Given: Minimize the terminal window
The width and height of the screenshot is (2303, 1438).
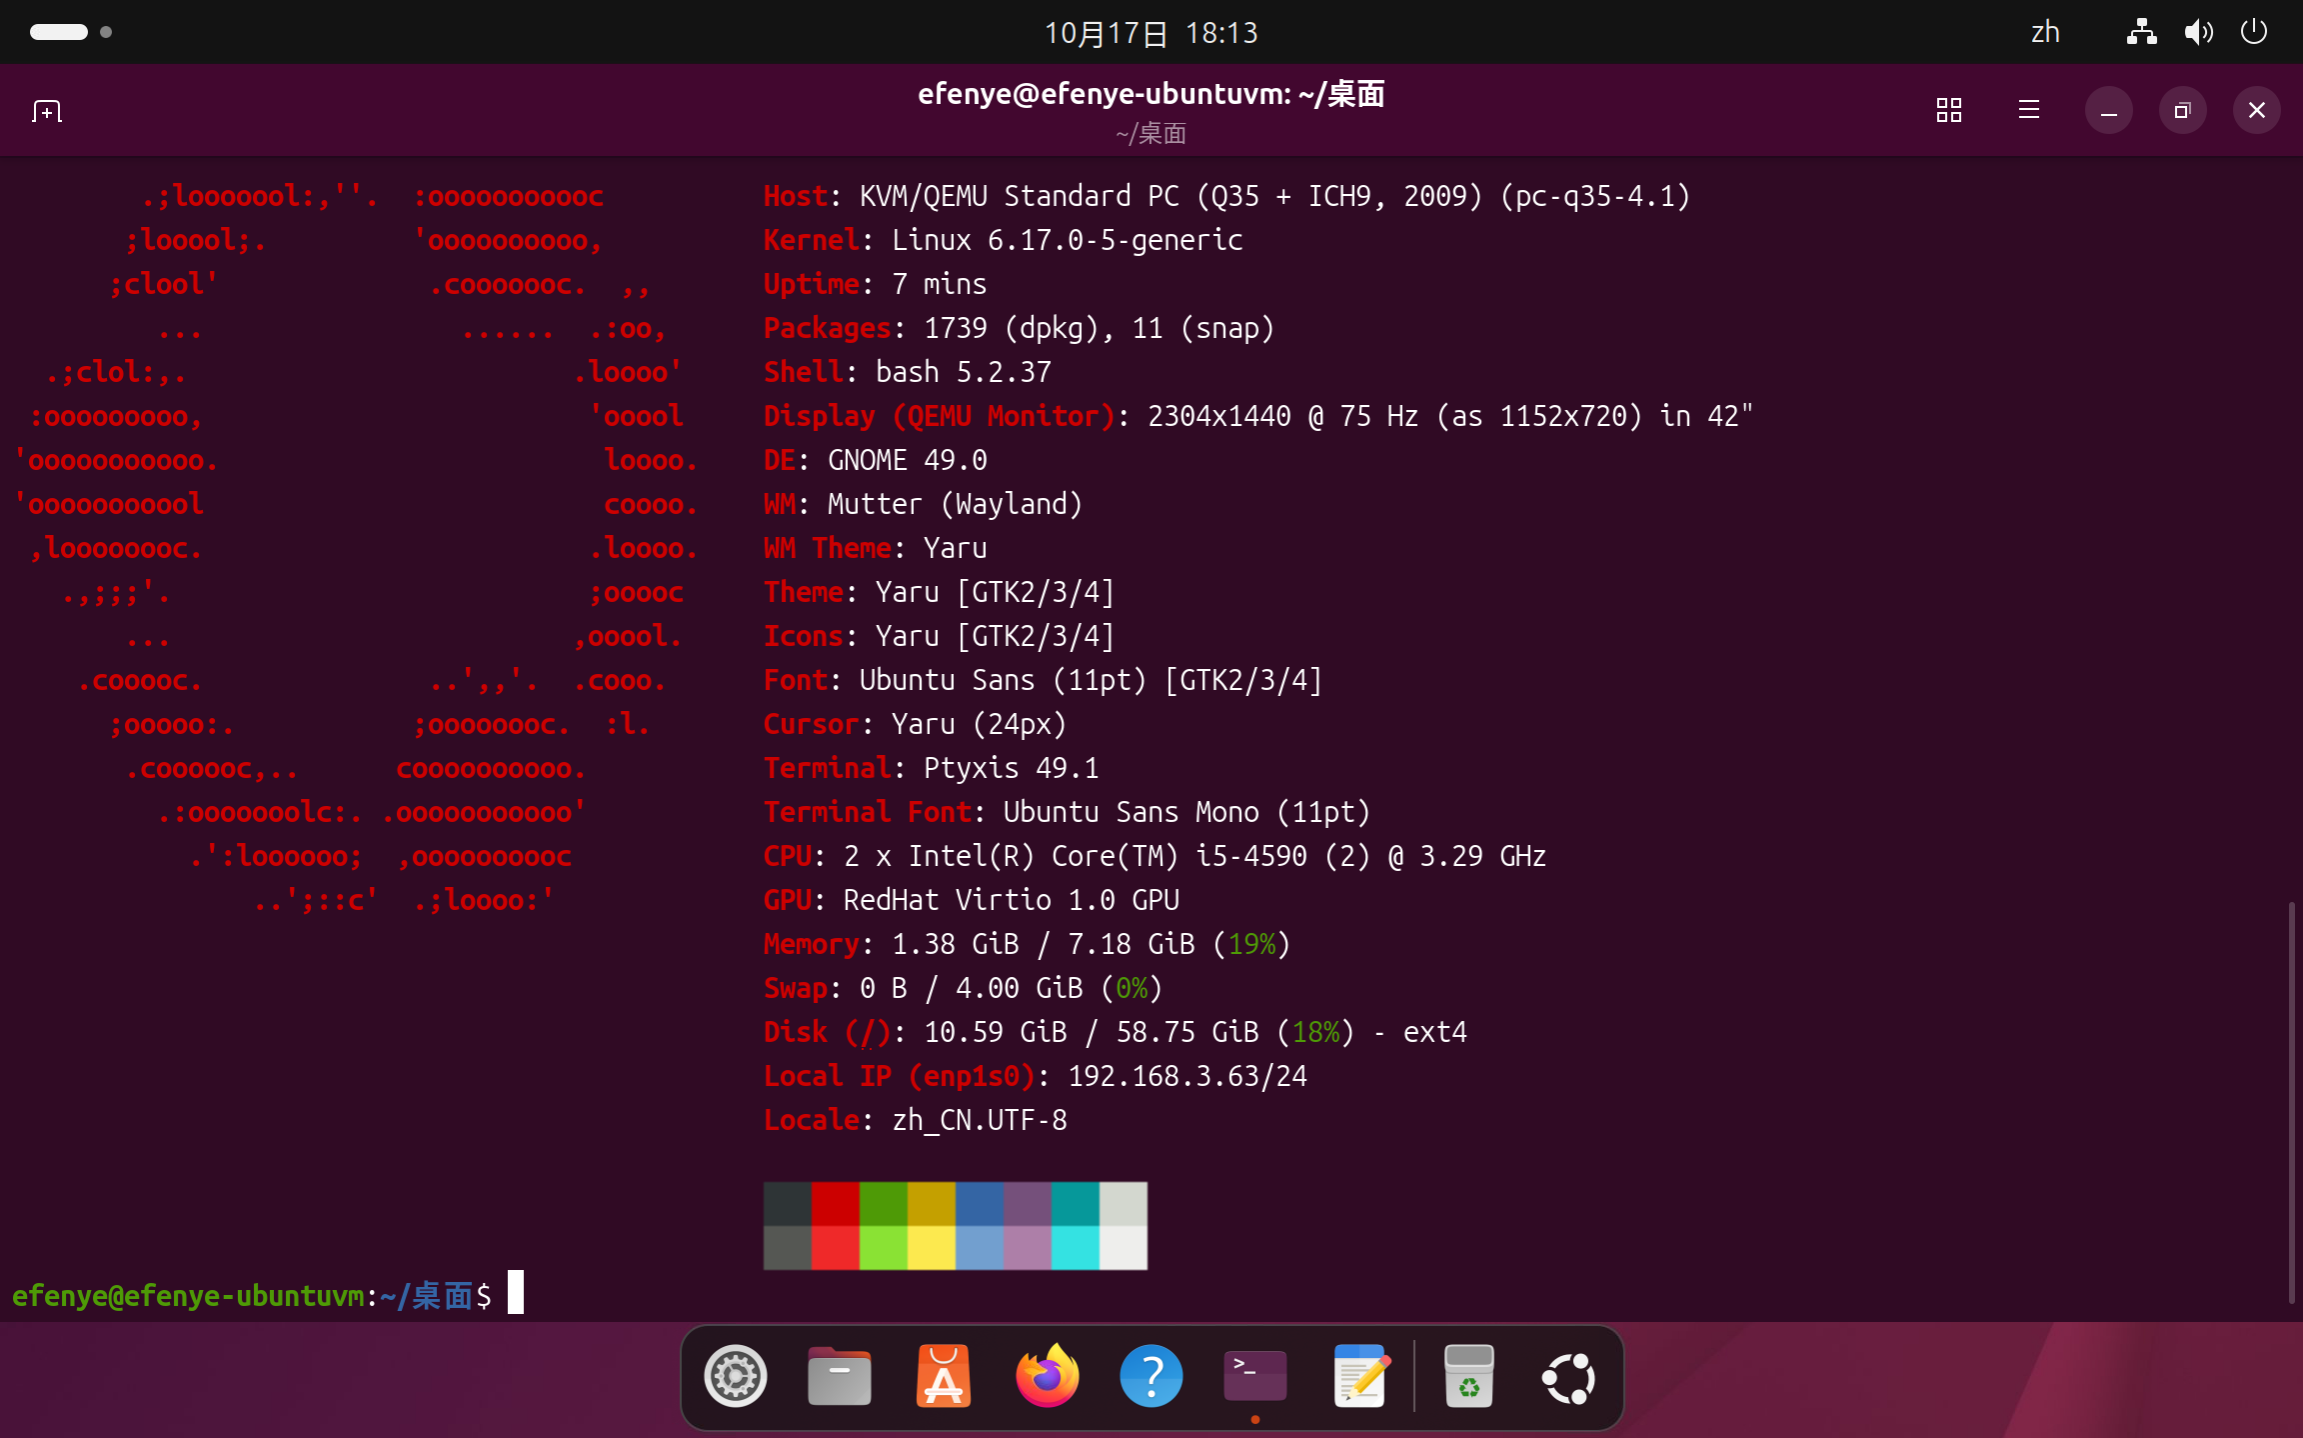Looking at the screenshot, I should (2108, 110).
